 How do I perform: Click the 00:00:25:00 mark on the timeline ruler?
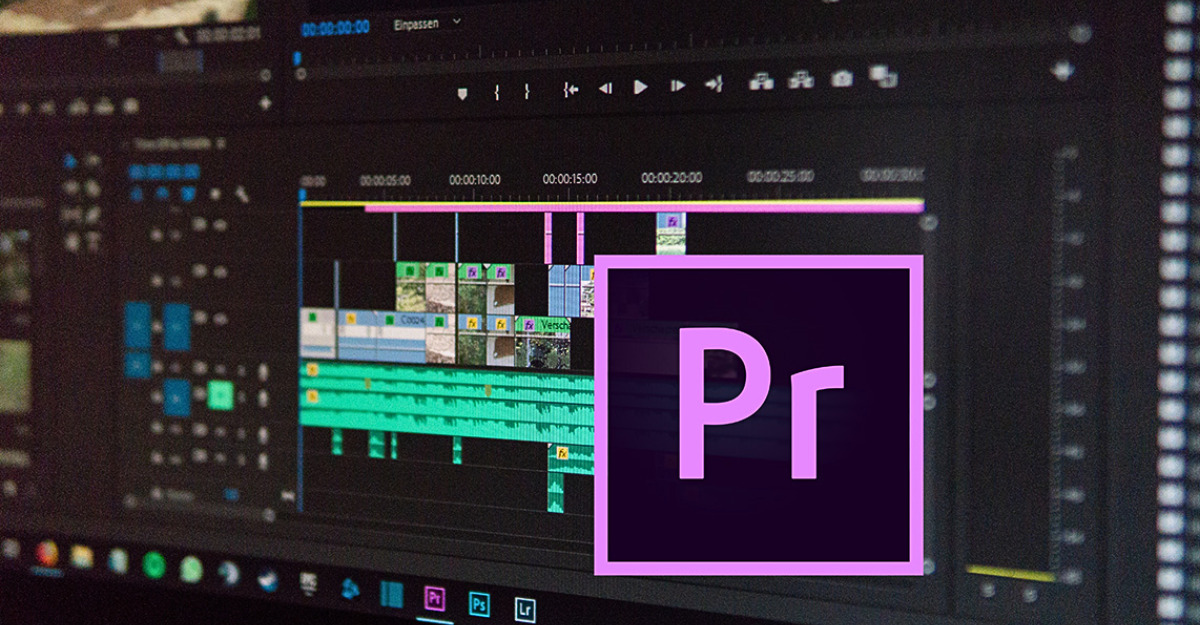pyautogui.click(x=779, y=176)
